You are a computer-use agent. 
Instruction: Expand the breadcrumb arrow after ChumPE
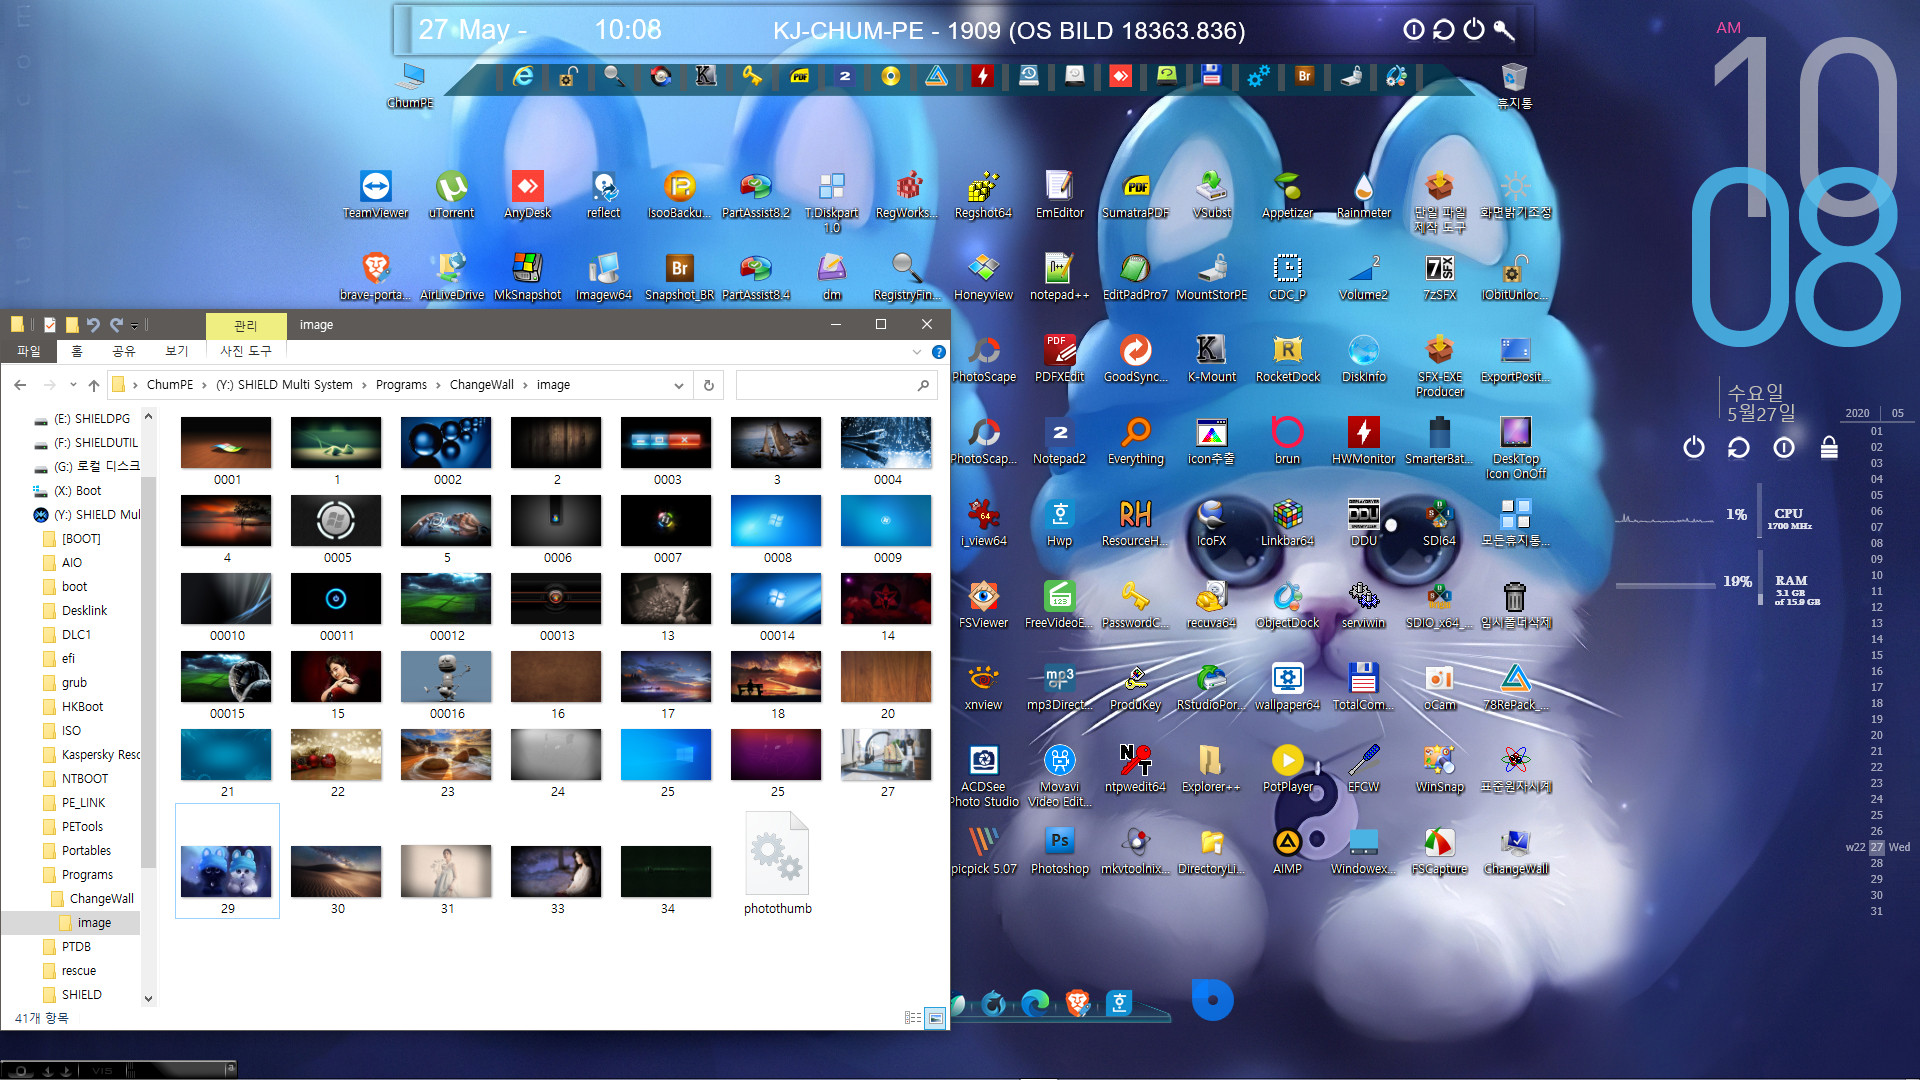[205, 385]
